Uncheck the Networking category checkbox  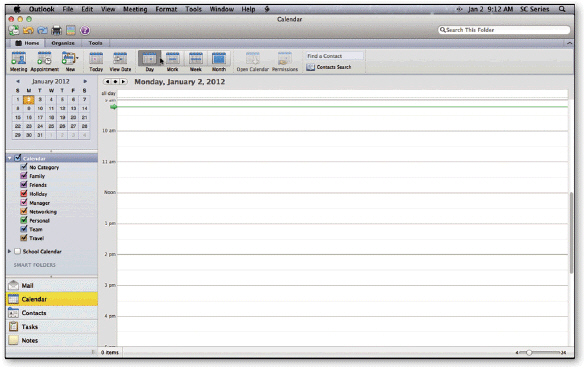[24, 212]
